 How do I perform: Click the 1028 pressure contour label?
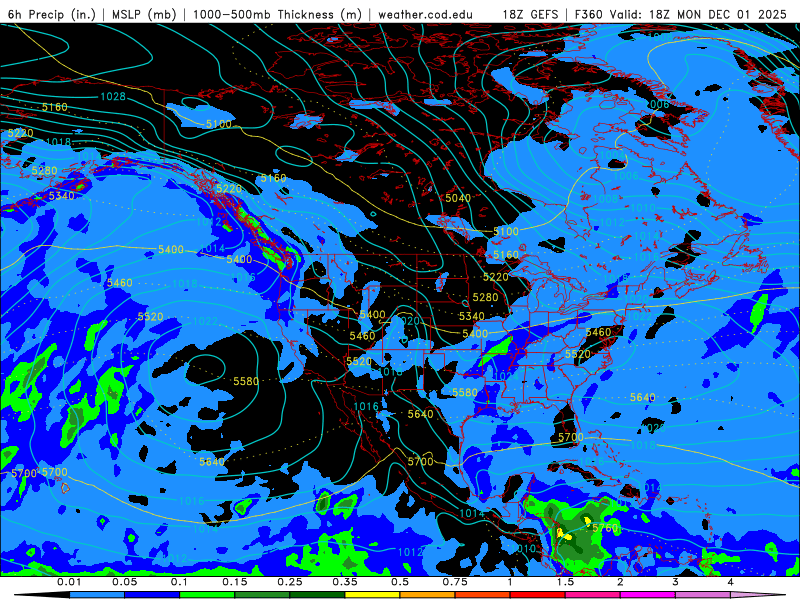[113, 96]
